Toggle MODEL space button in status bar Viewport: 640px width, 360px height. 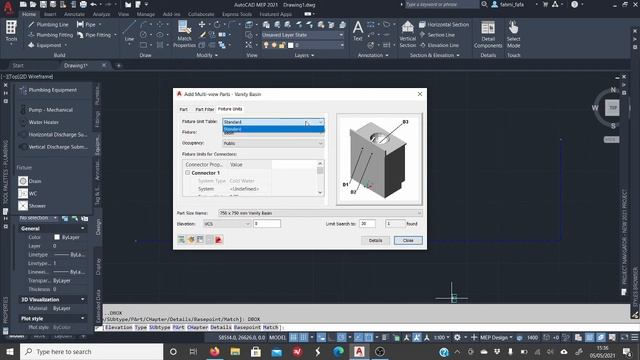[x=278, y=338]
